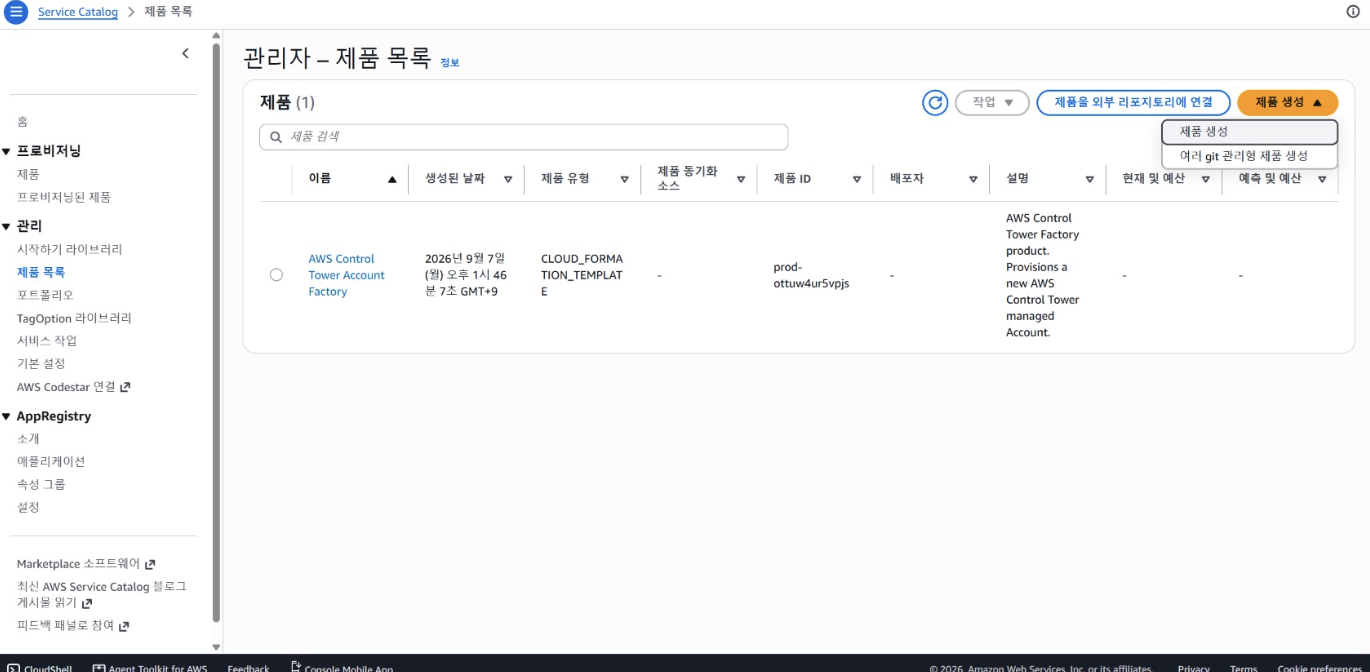Open Cookie preferences in the footer
The image size is (1370, 672).
pos(1319,668)
